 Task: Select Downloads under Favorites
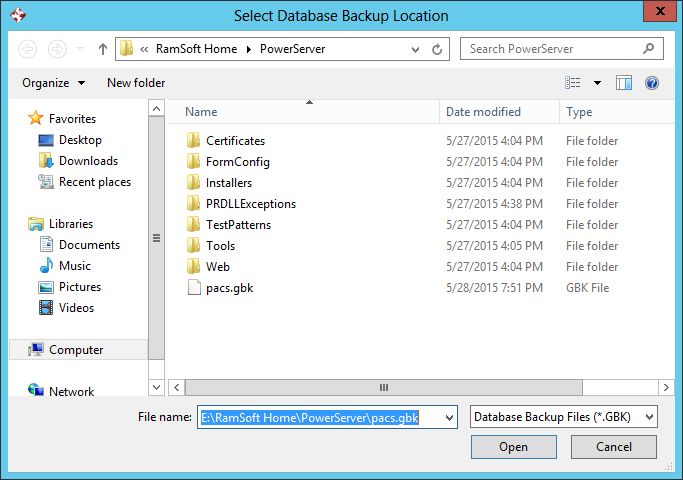(88, 161)
